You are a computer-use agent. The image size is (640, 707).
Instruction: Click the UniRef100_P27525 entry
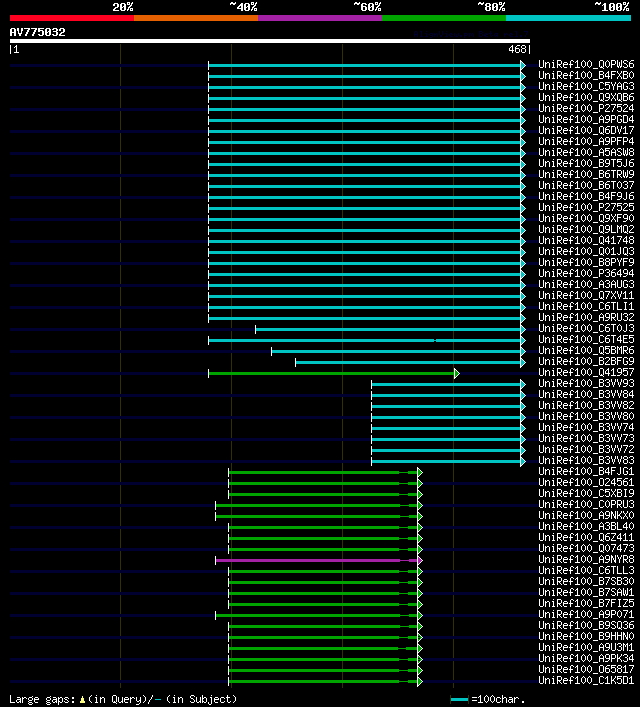586,207
